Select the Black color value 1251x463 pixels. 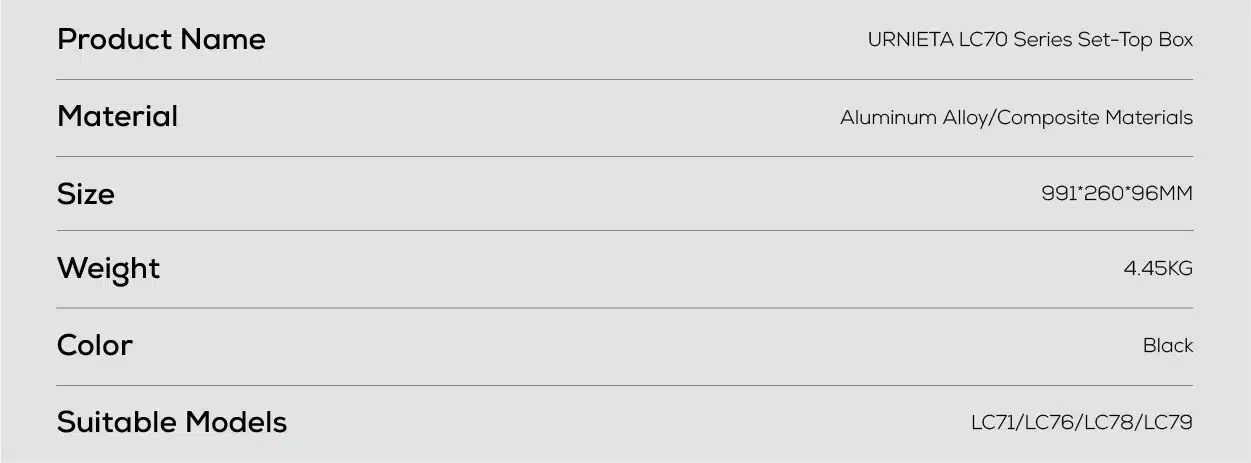[1168, 346]
